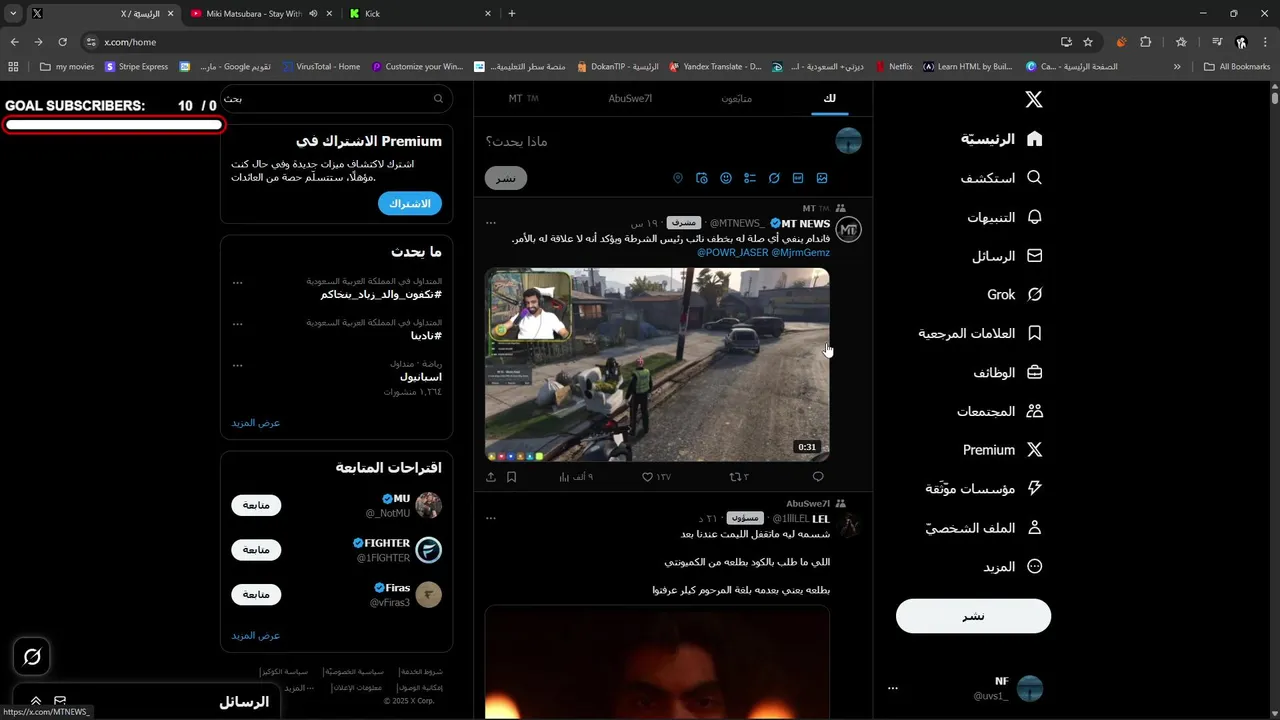The height and width of the screenshot is (720, 1280).
Task: Open more options for trend #ناديبا
Action: (237, 323)
